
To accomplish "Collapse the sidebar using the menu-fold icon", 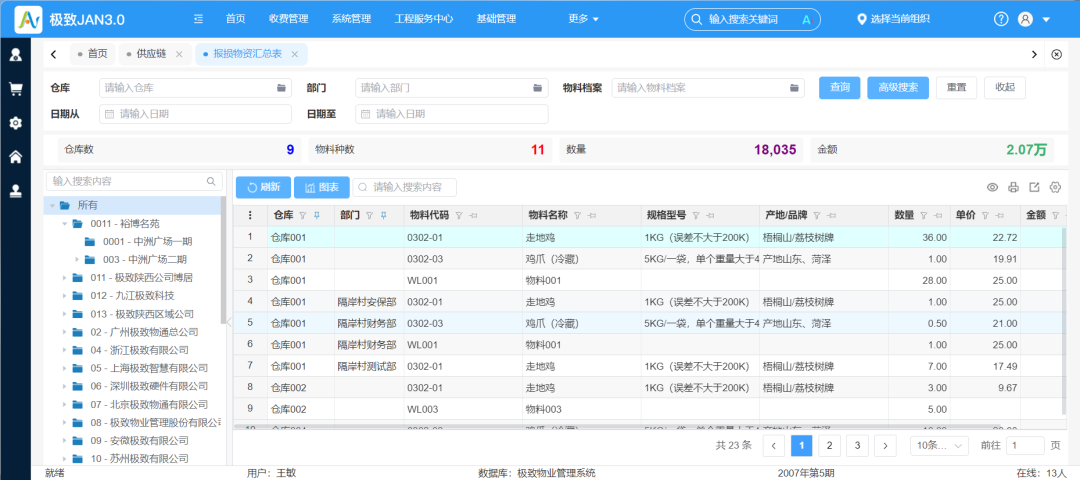I will tap(199, 19).
